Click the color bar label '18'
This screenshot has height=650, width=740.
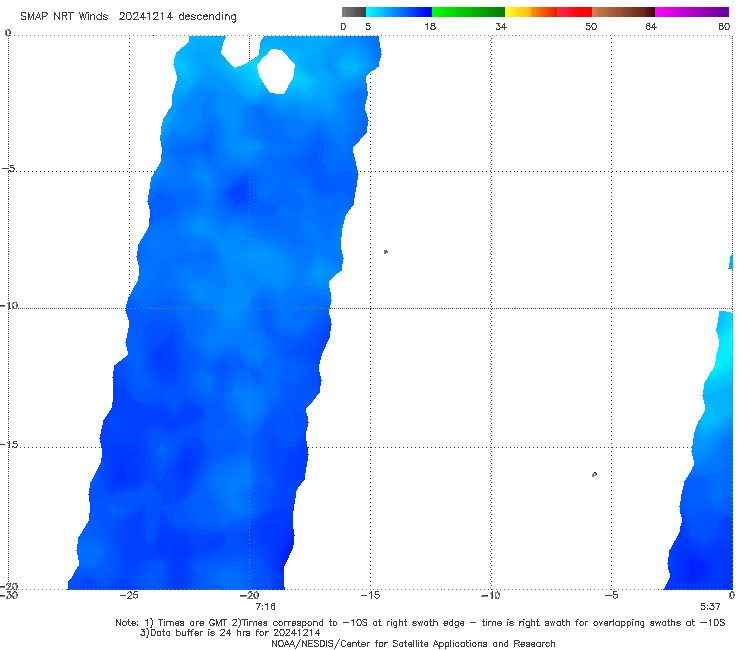pos(430,26)
